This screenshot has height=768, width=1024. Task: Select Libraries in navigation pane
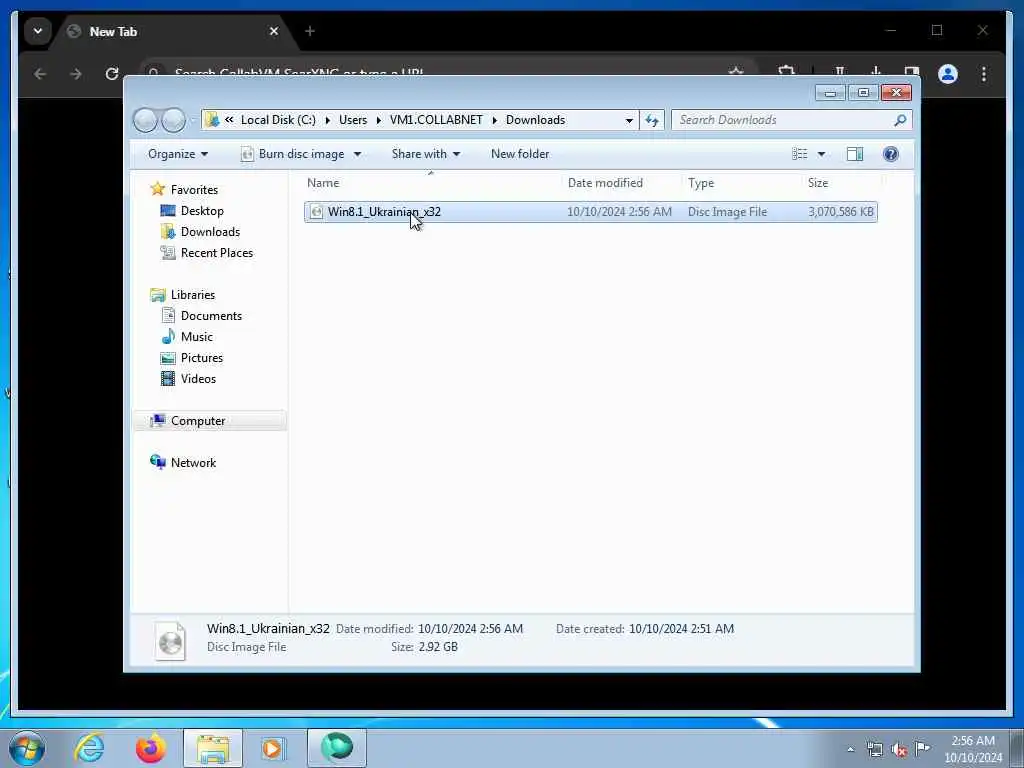(x=193, y=295)
